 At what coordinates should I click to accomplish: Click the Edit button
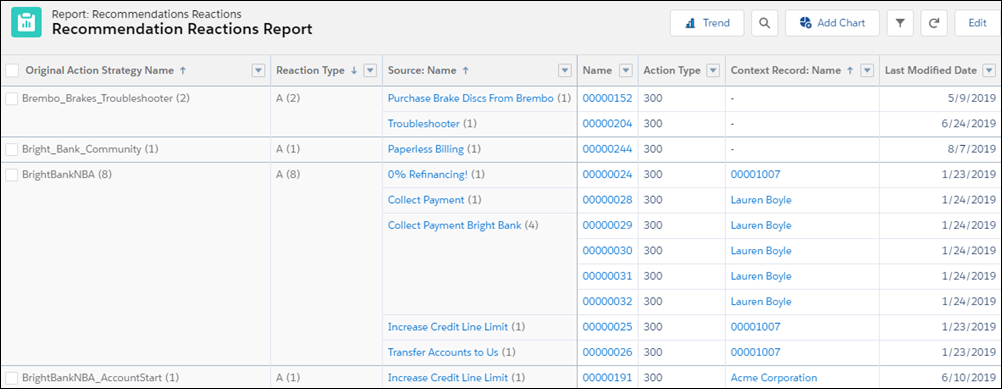point(978,23)
